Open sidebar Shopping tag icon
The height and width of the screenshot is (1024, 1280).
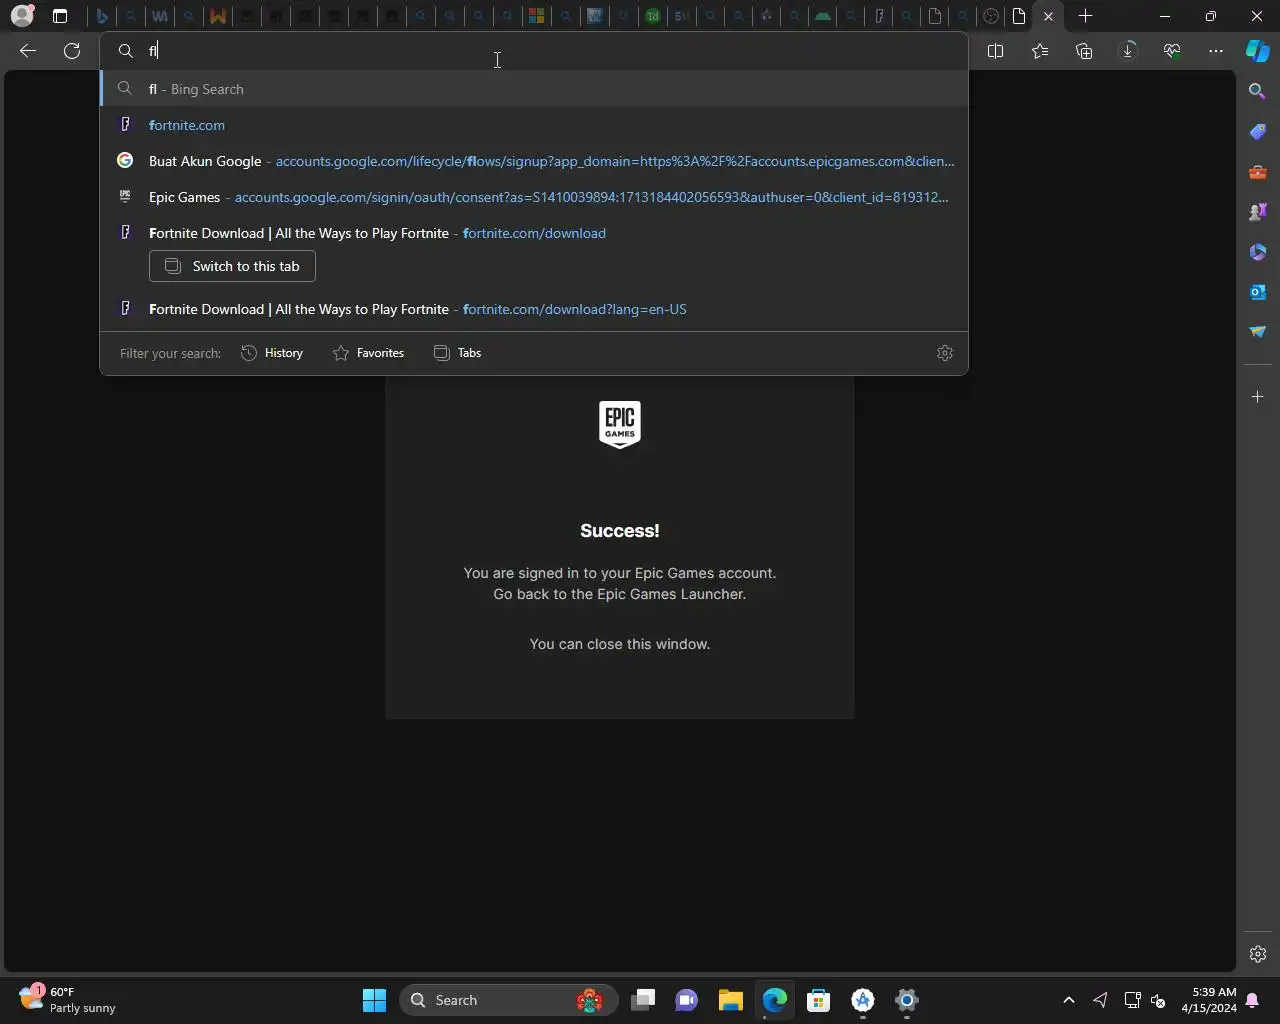(1258, 131)
